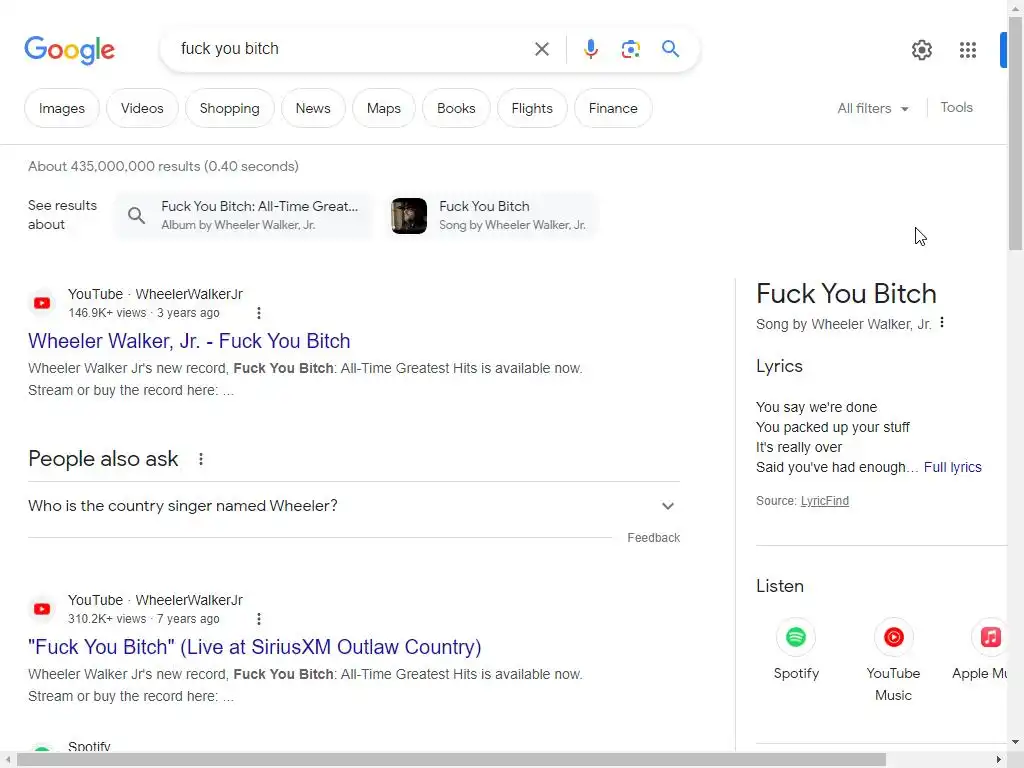
Task: Click the vertical scrollbar thumb
Action: (x=1016, y=133)
